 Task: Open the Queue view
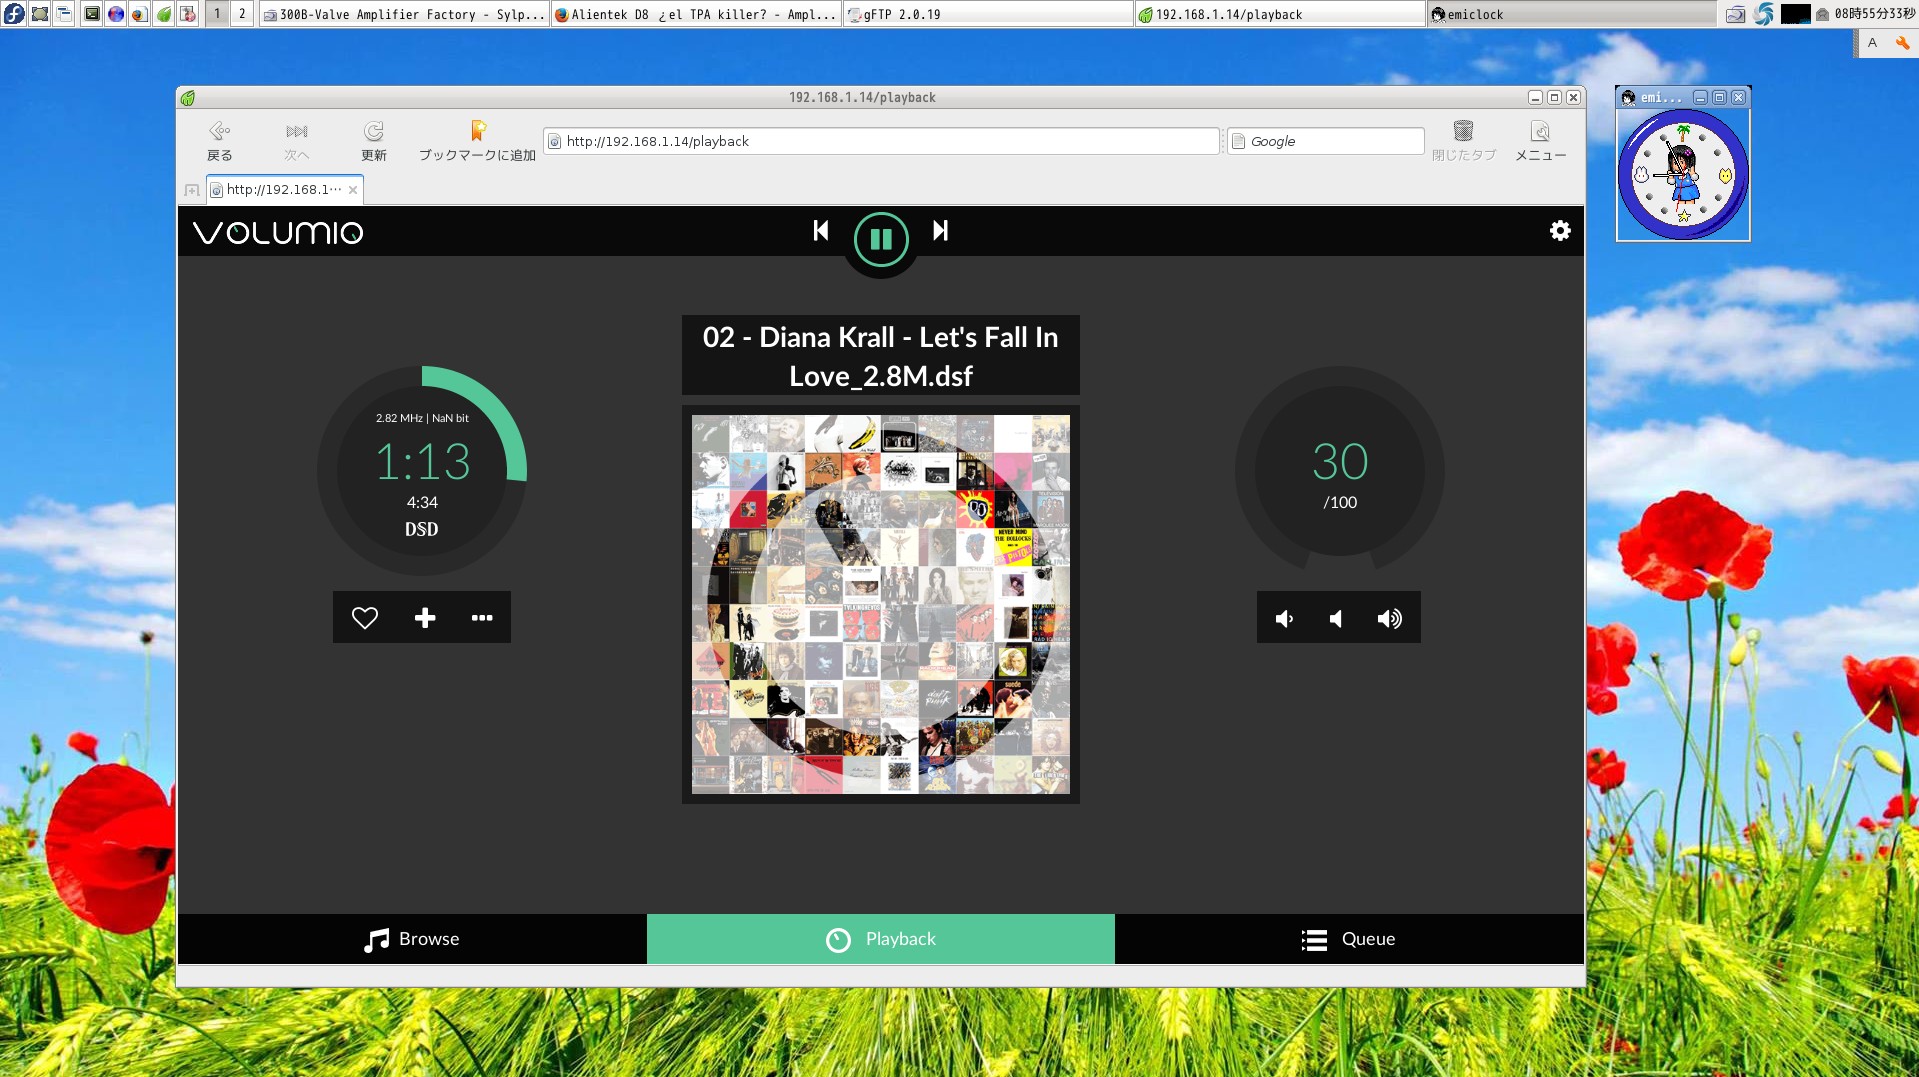(x=1348, y=938)
